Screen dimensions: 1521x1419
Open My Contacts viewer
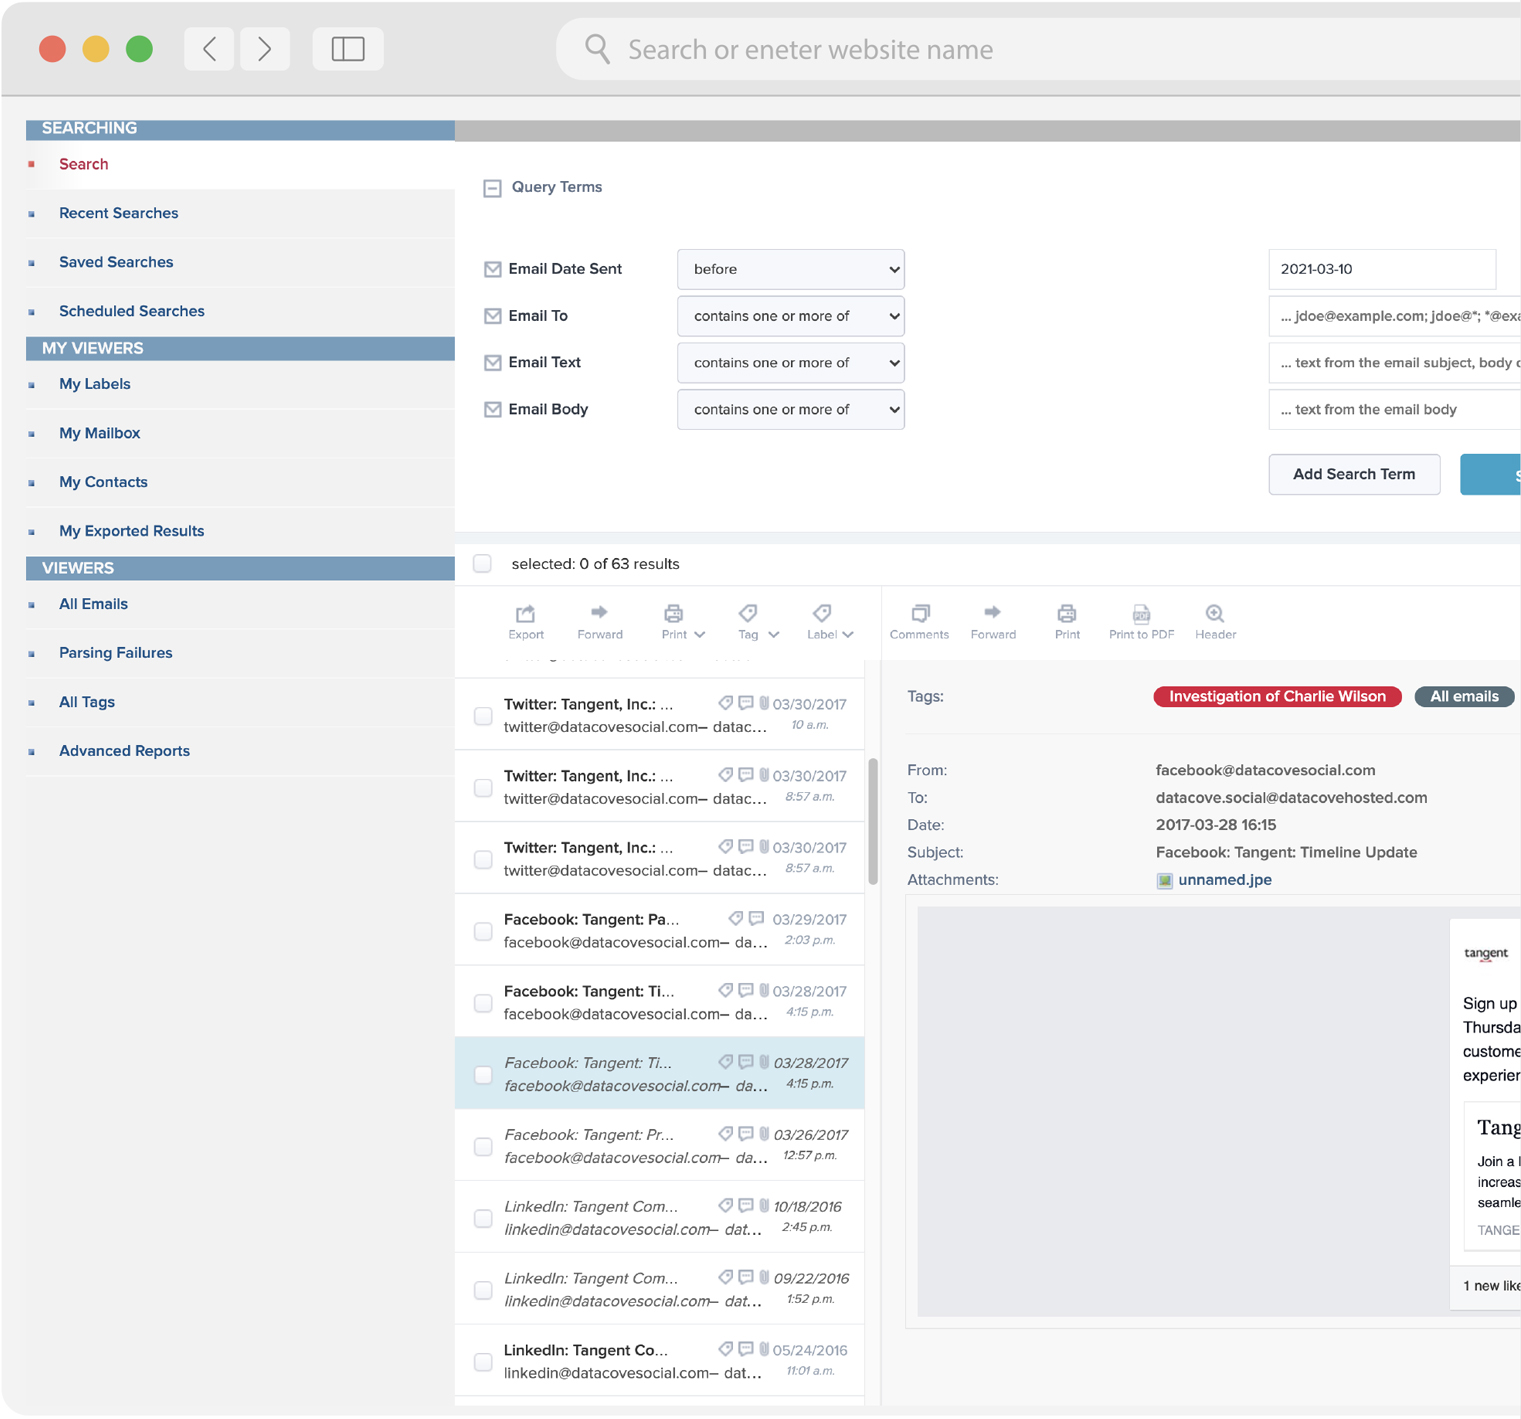pos(103,482)
